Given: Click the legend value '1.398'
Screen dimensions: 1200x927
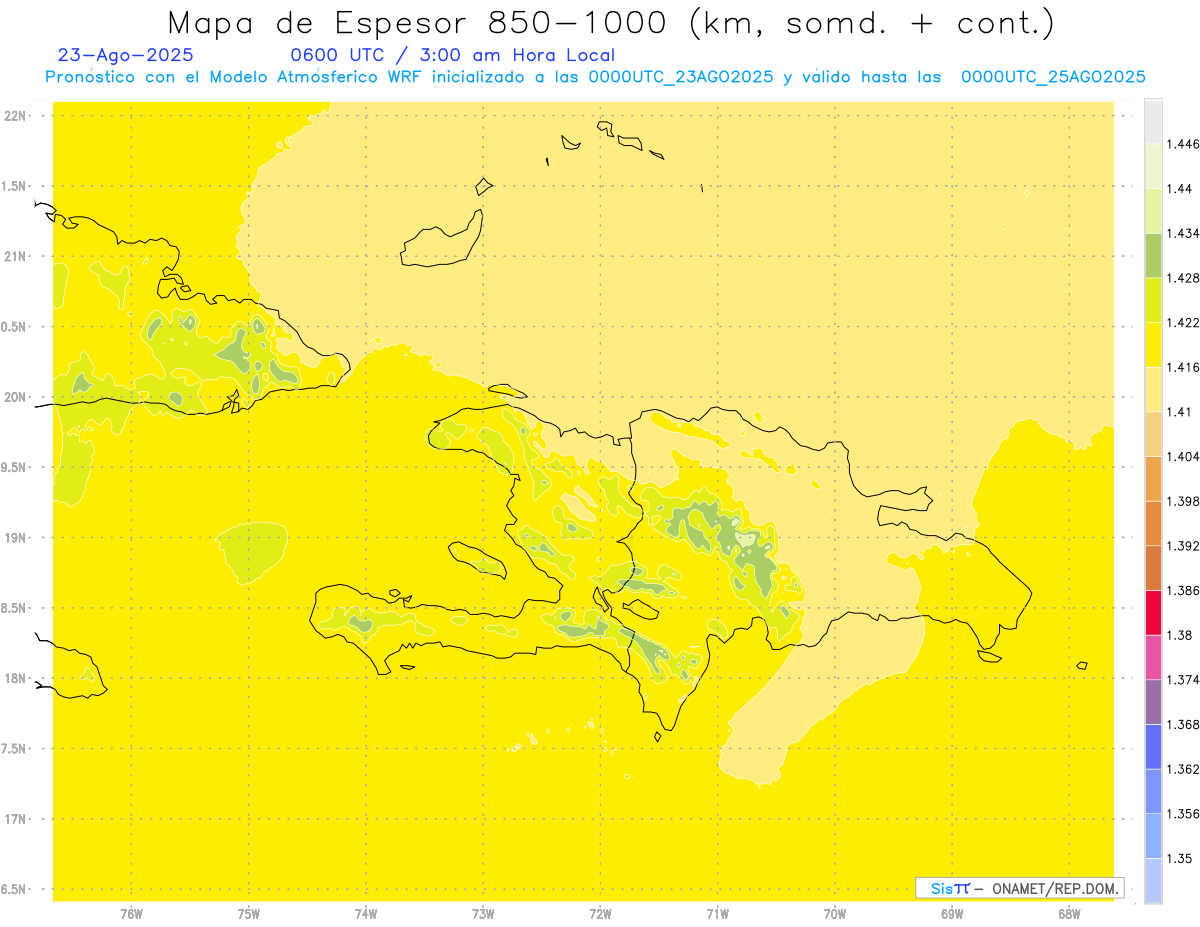Looking at the screenshot, I should coord(1184,501).
